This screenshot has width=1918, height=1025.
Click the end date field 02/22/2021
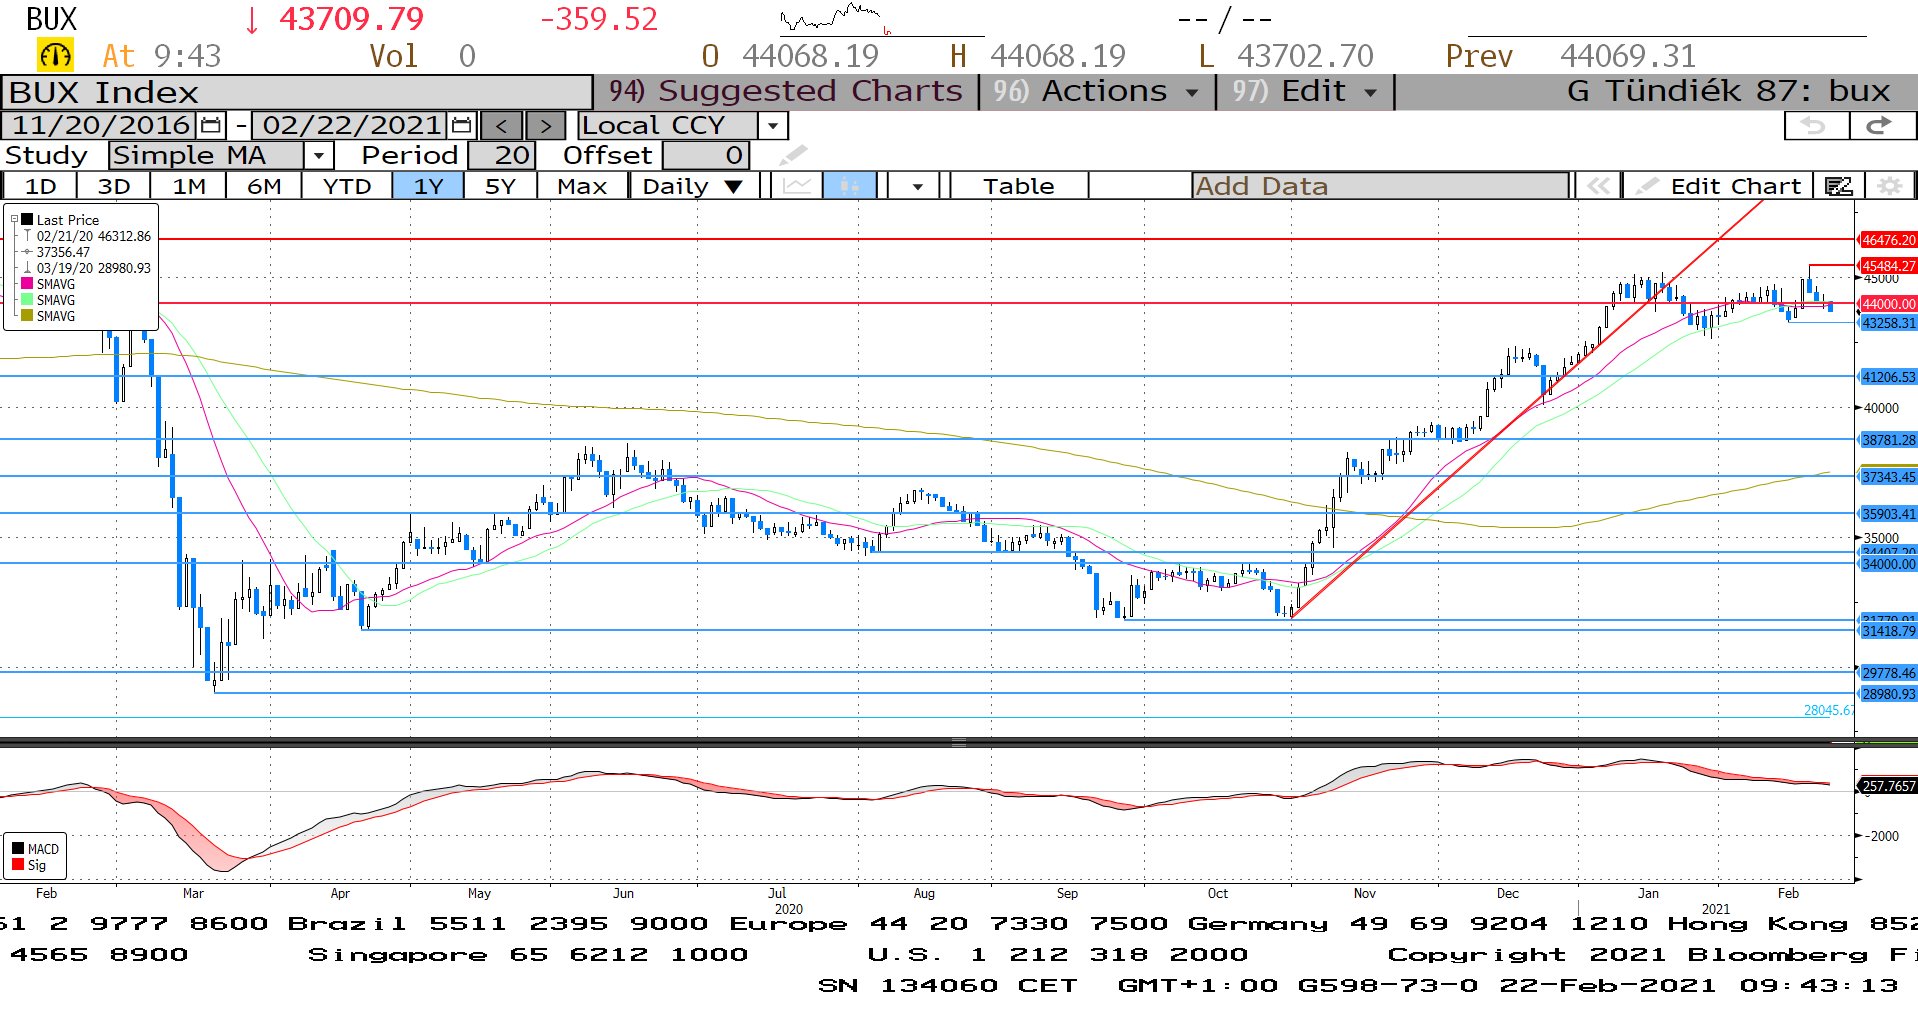point(351,126)
